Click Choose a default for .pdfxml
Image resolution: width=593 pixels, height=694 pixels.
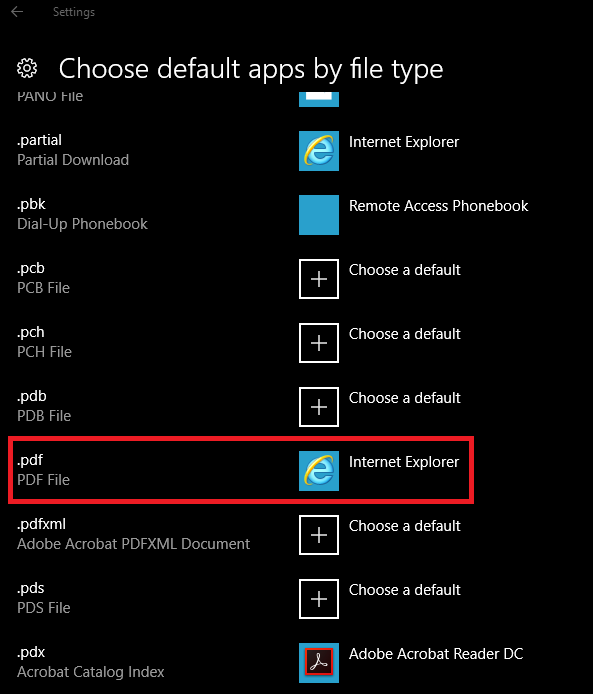tap(404, 526)
